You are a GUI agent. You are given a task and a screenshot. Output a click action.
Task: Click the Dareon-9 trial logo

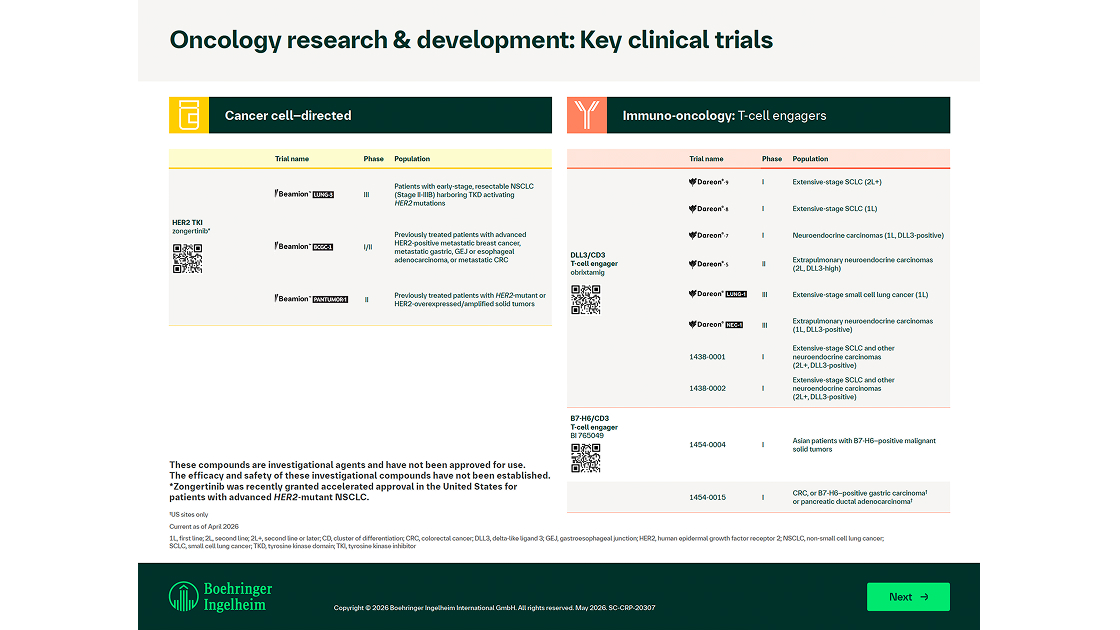(x=709, y=182)
